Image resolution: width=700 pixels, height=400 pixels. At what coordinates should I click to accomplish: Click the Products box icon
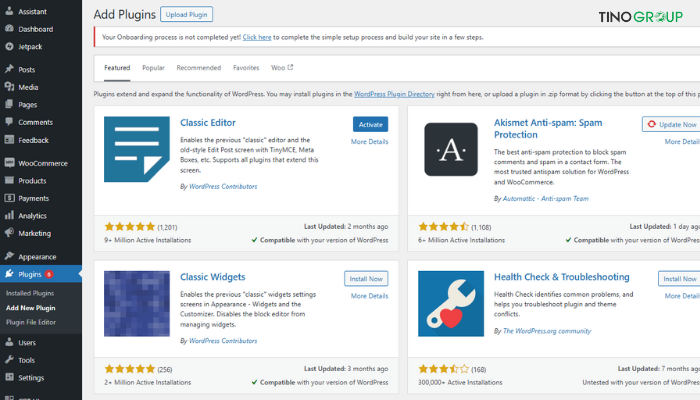pyautogui.click(x=9, y=180)
